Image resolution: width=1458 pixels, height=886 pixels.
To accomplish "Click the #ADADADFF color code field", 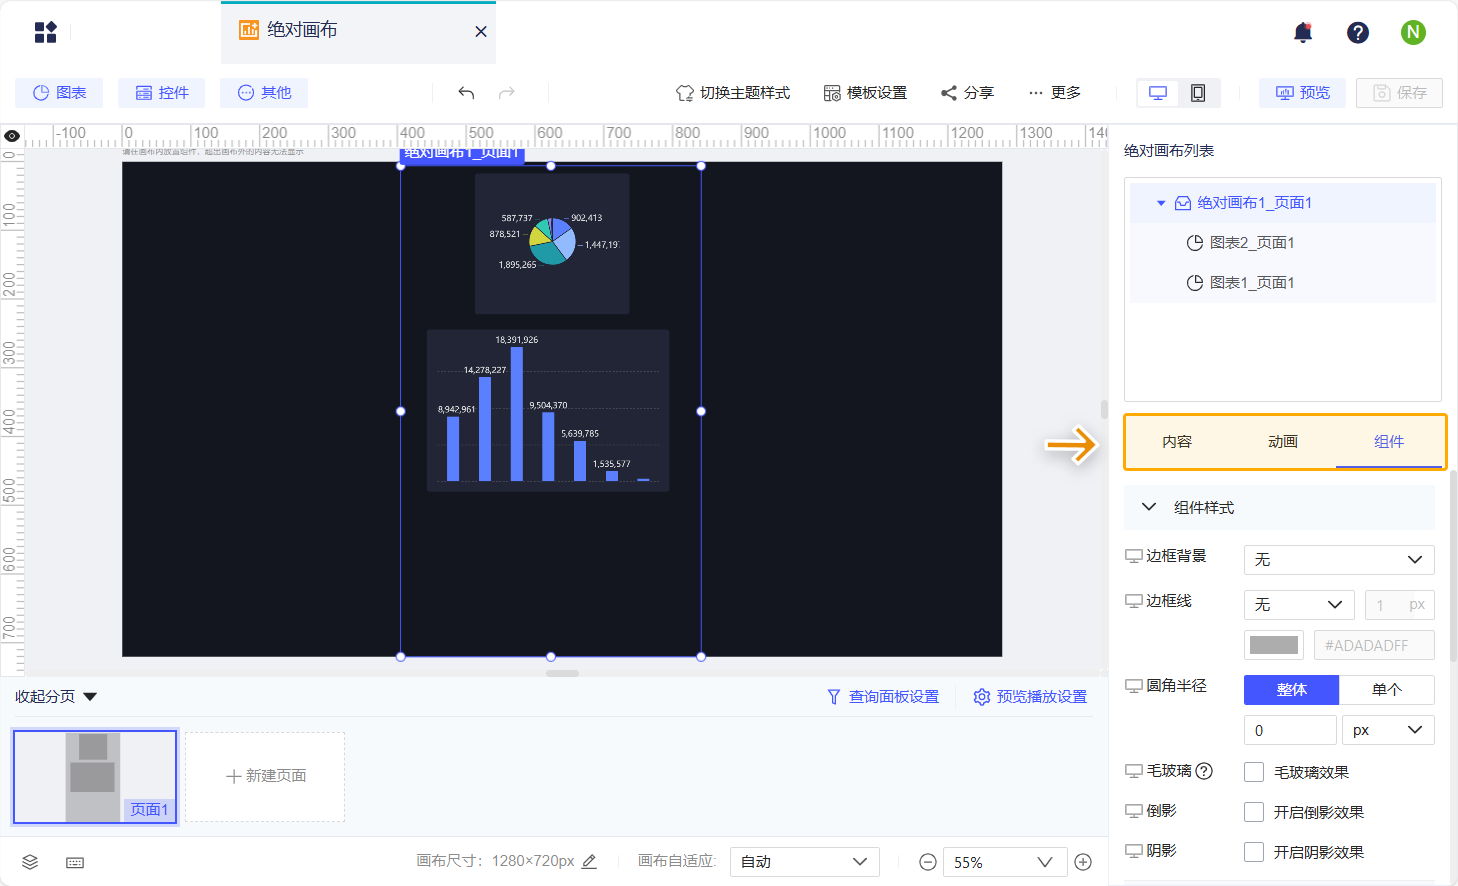I will tap(1374, 645).
